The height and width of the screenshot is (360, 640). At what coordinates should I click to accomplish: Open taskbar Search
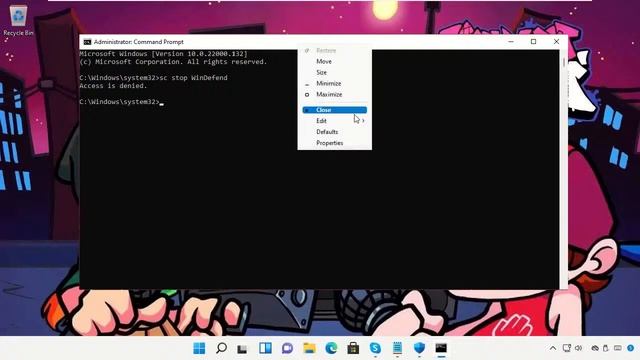click(221, 348)
